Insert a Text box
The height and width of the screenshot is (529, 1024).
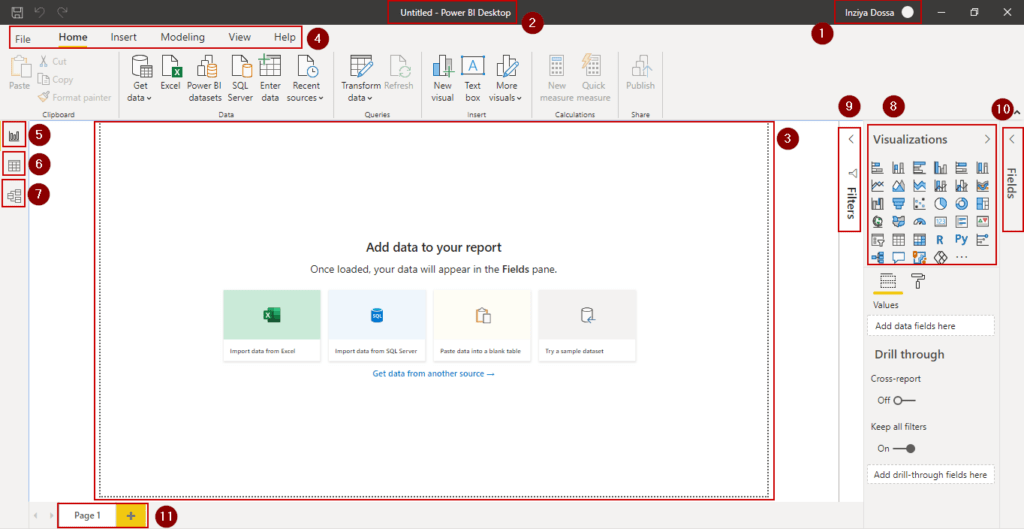tap(473, 79)
